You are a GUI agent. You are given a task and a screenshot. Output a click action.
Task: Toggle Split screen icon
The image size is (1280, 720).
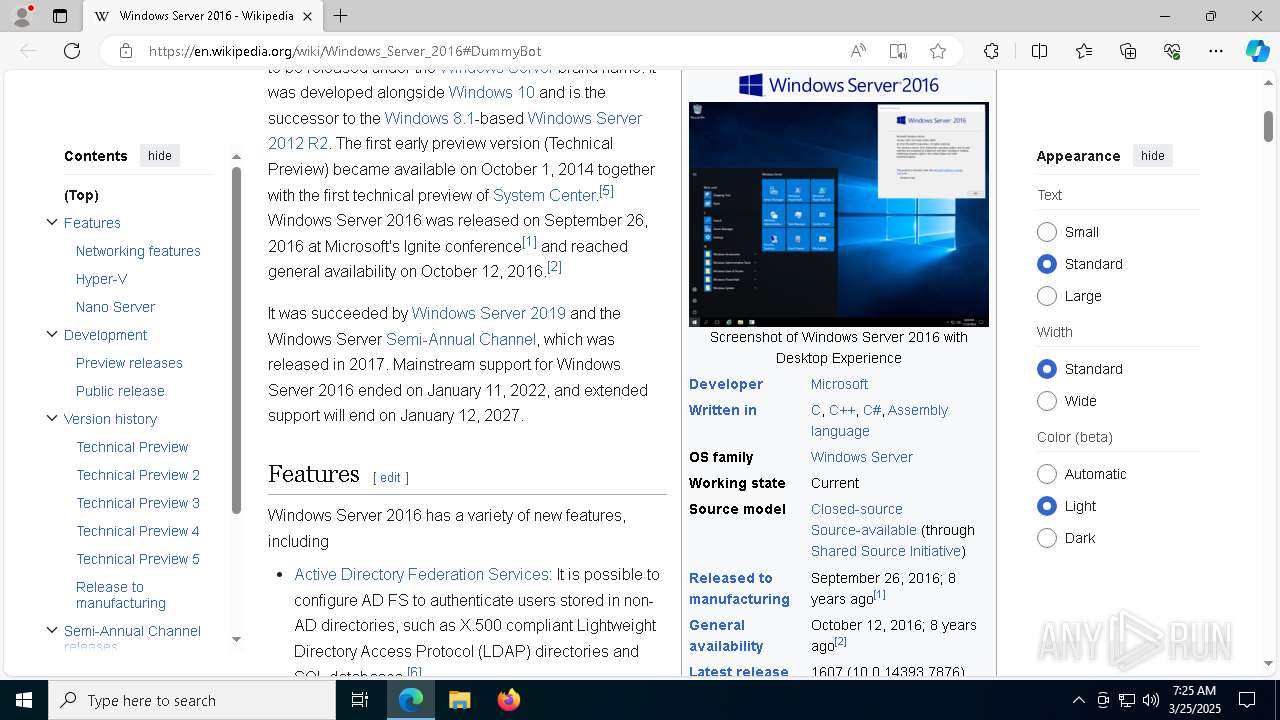click(x=1039, y=51)
